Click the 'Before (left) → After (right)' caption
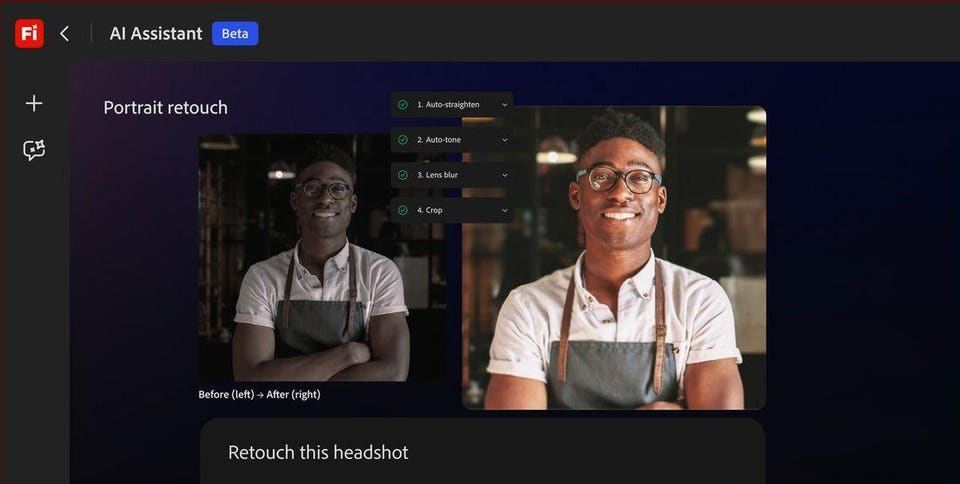Screen dimensions: 960x484 [259, 395]
